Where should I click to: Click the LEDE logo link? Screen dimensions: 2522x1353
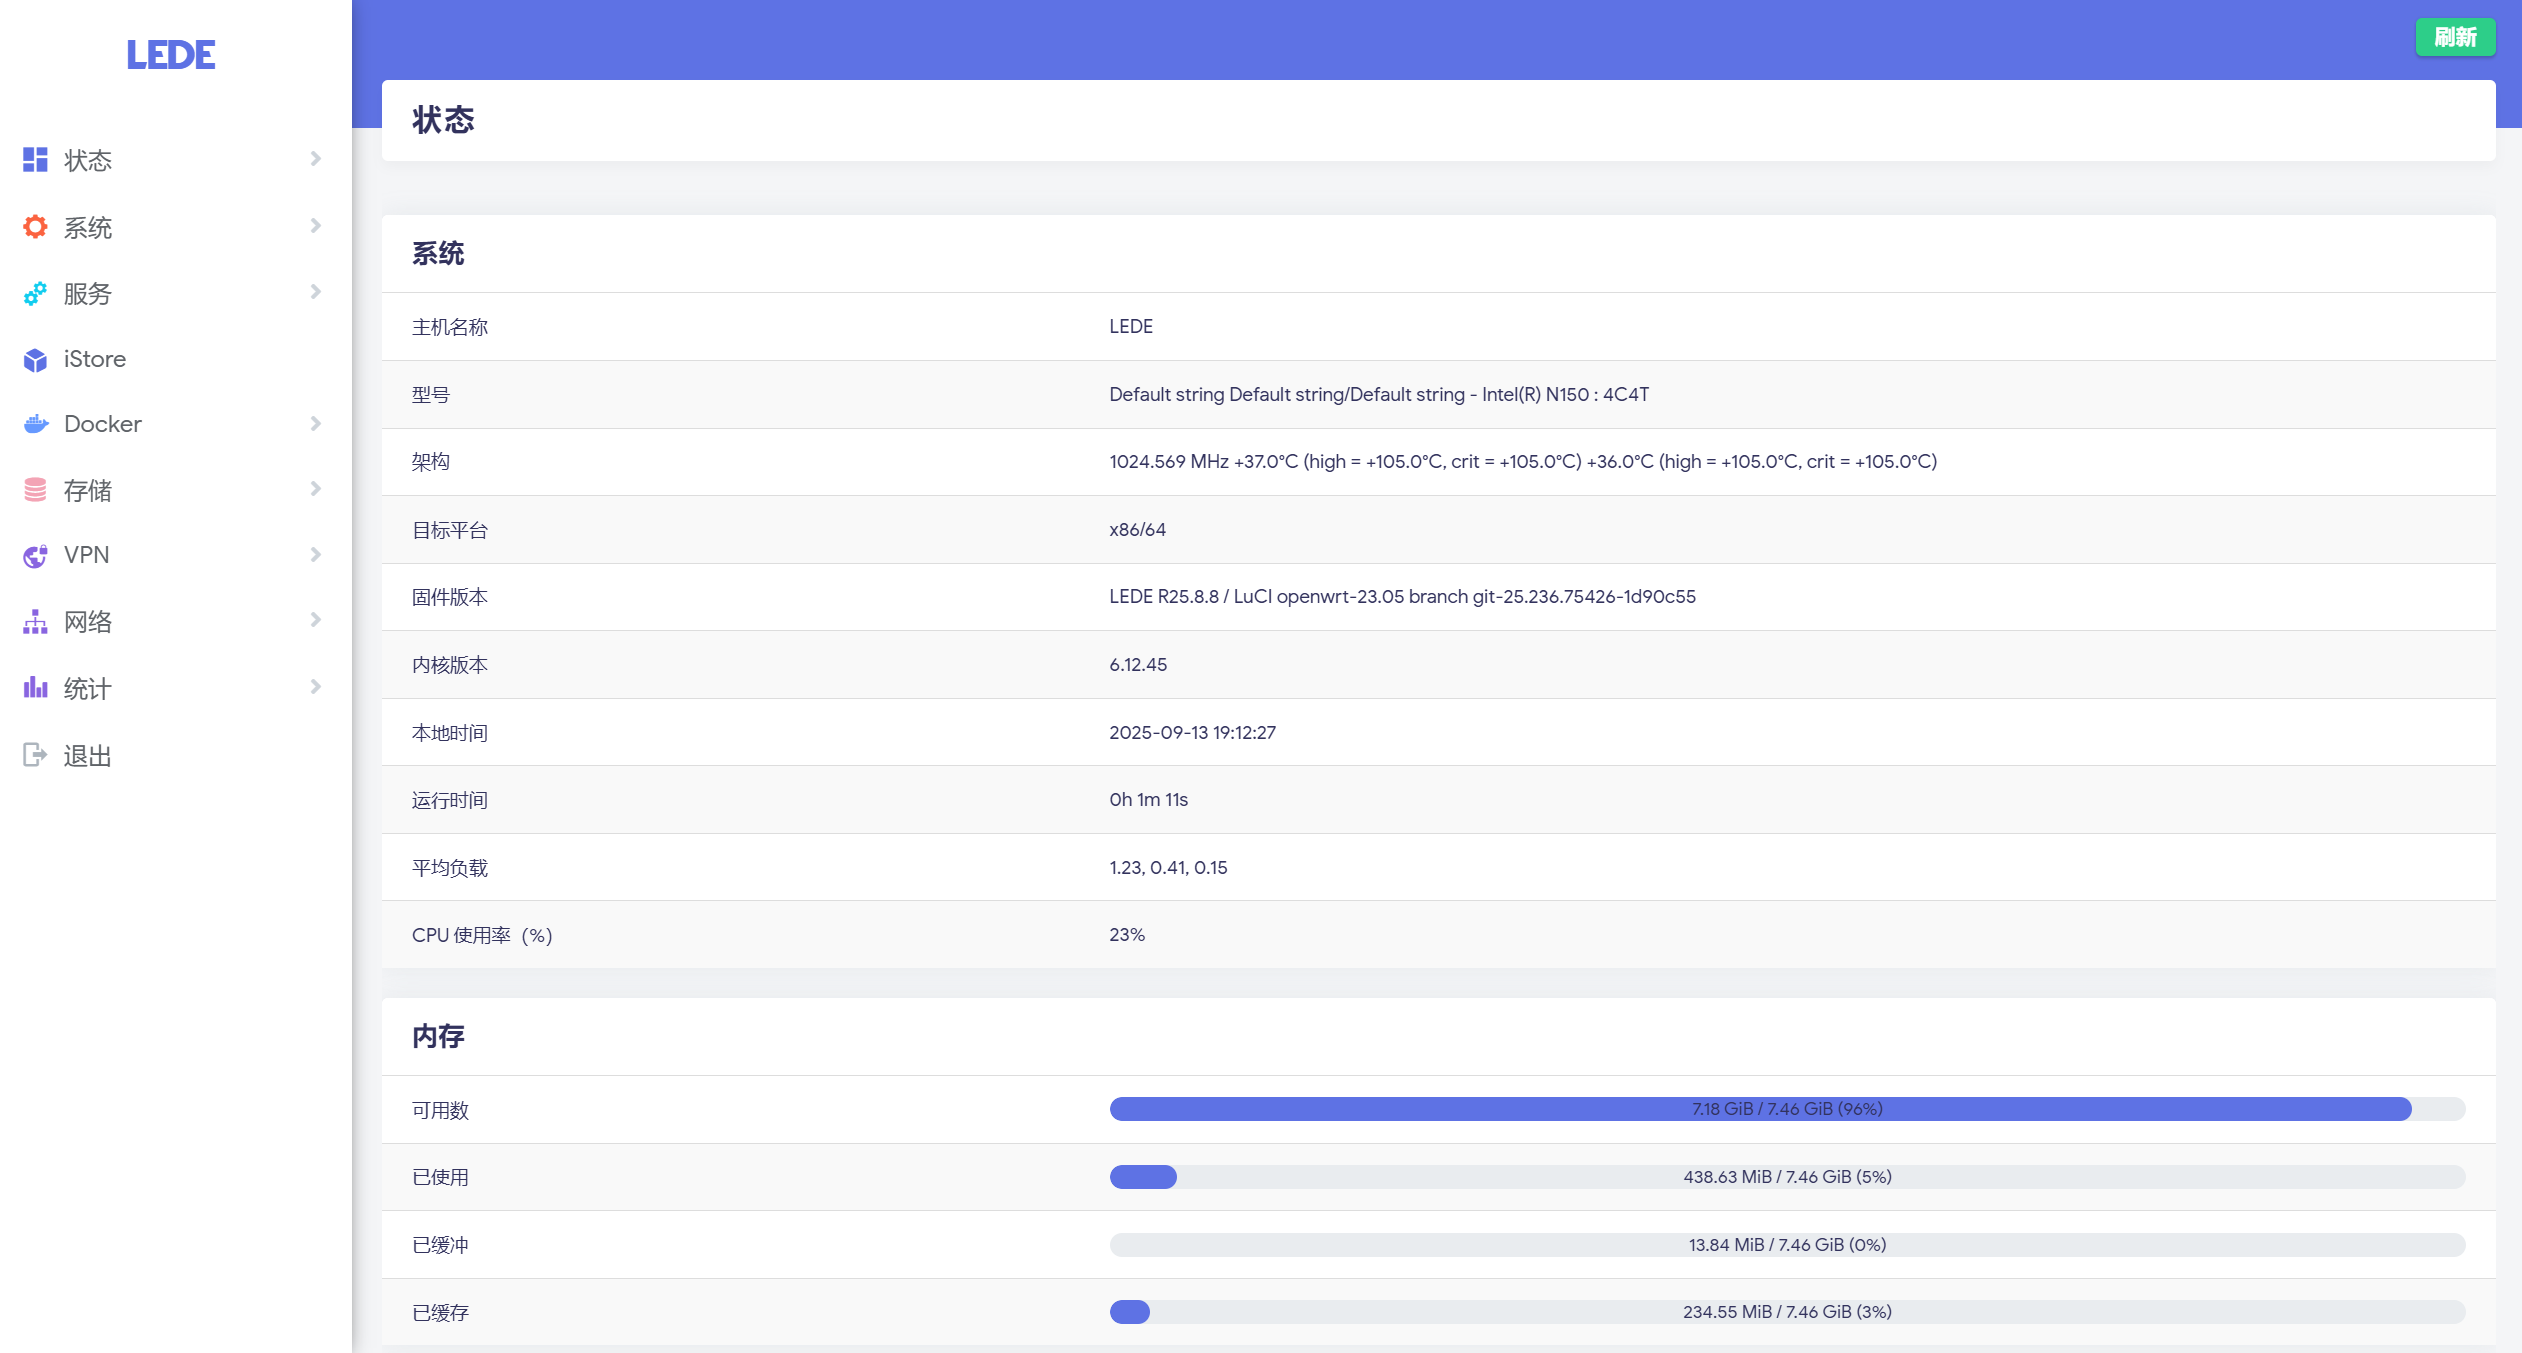coord(171,55)
